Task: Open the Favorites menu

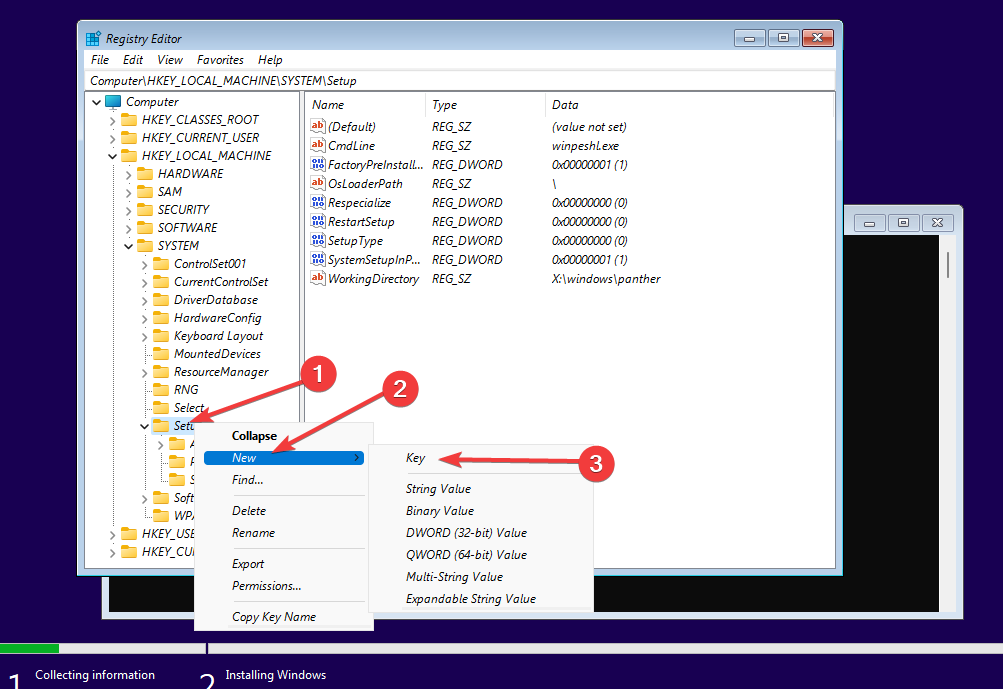Action: [x=220, y=59]
